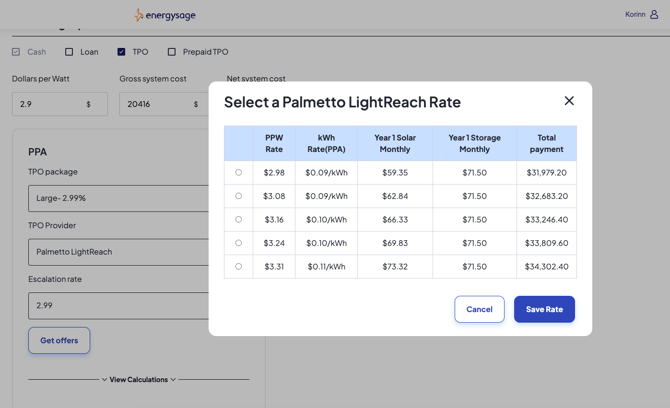
Task: Uncheck the TPO checkbox
Action: [x=121, y=52]
